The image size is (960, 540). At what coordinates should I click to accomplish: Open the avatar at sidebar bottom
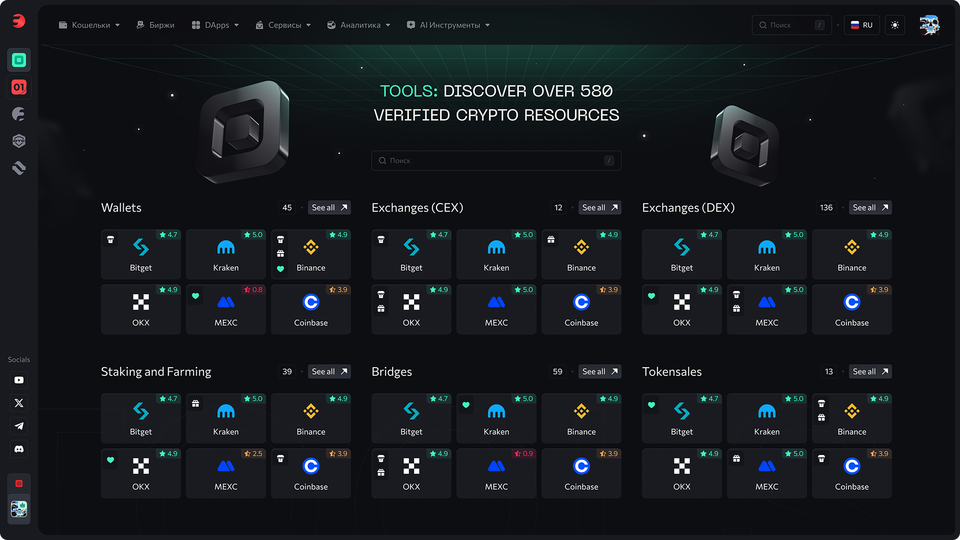click(x=19, y=509)
